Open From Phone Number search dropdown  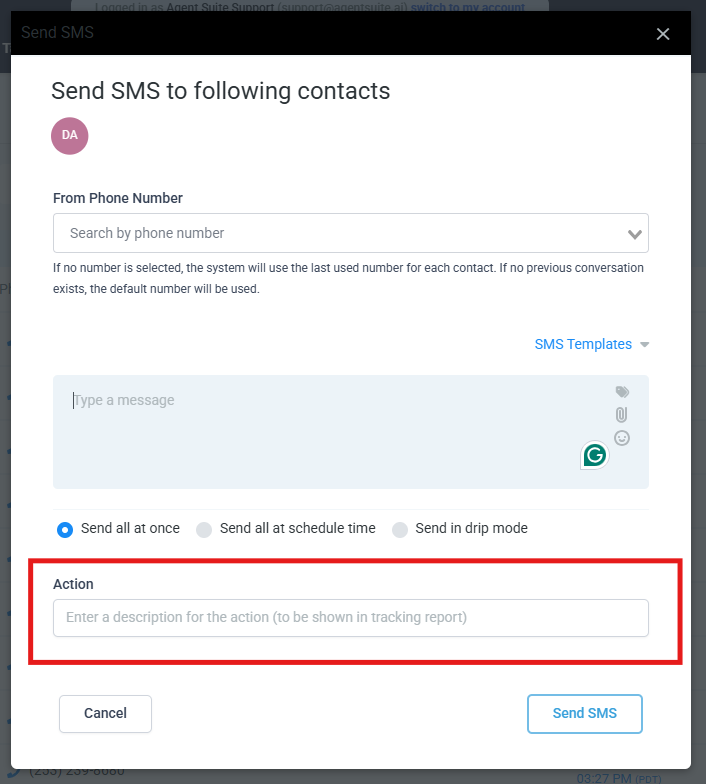[x=350, y=233]
